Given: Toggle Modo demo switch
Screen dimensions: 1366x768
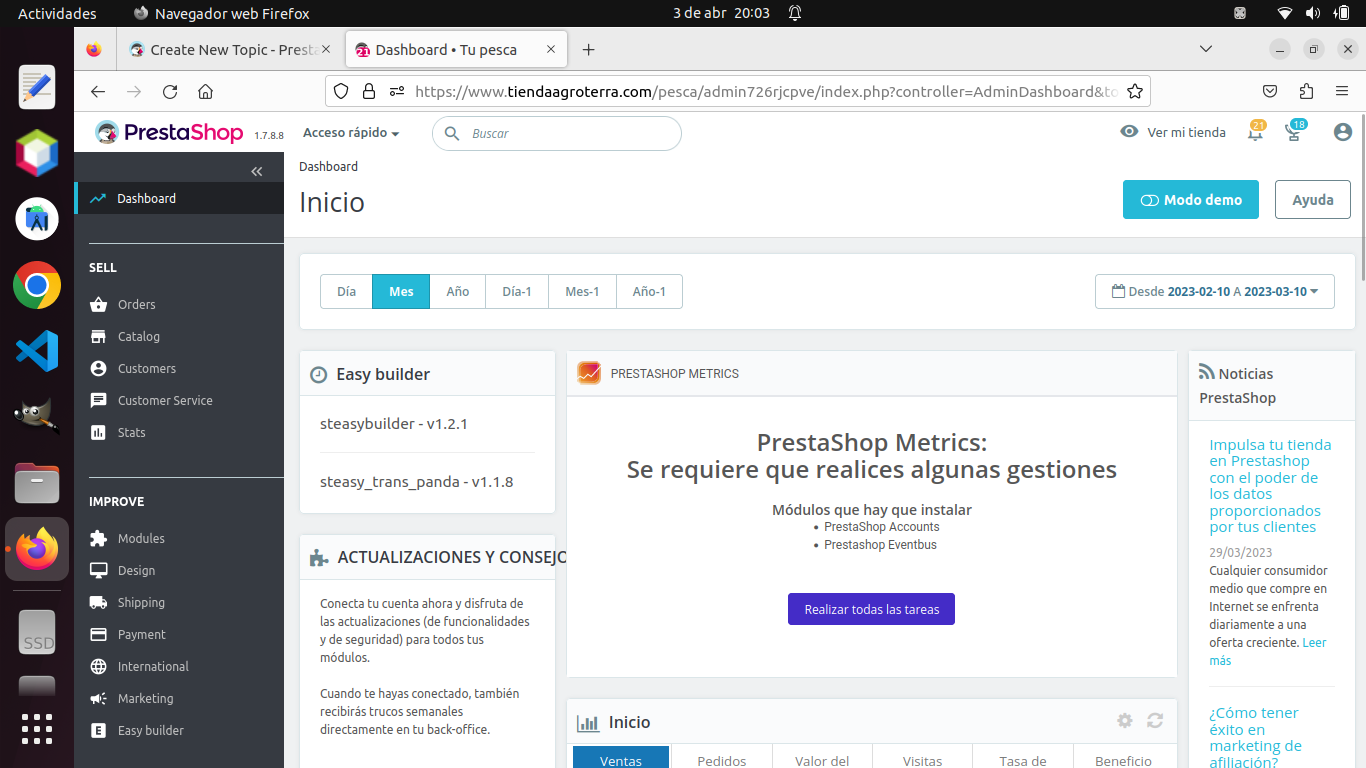Looking at the screenshot, I should click(1191, 200).
